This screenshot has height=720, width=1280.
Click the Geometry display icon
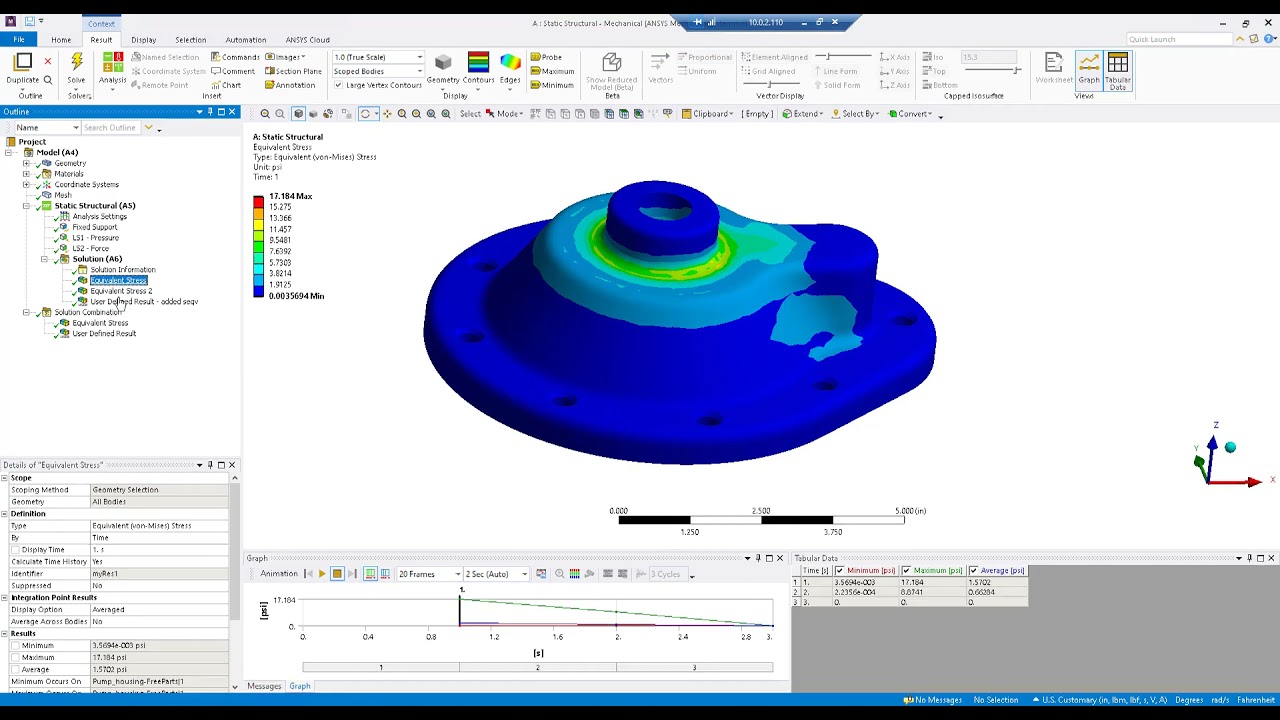click(x=443, y=62)
